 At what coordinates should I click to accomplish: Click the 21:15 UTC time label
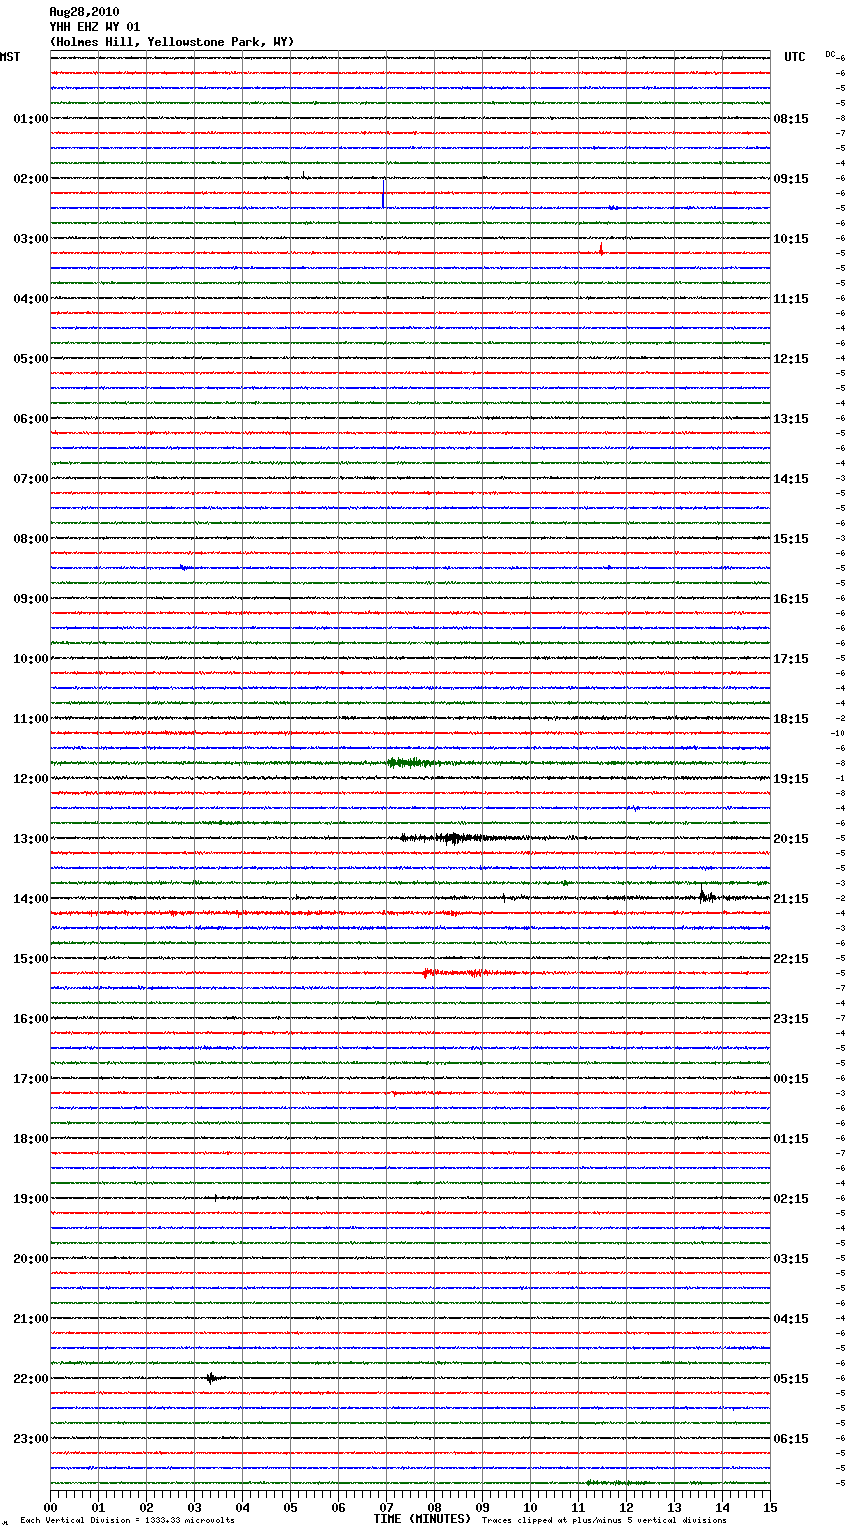coord(791,899)
